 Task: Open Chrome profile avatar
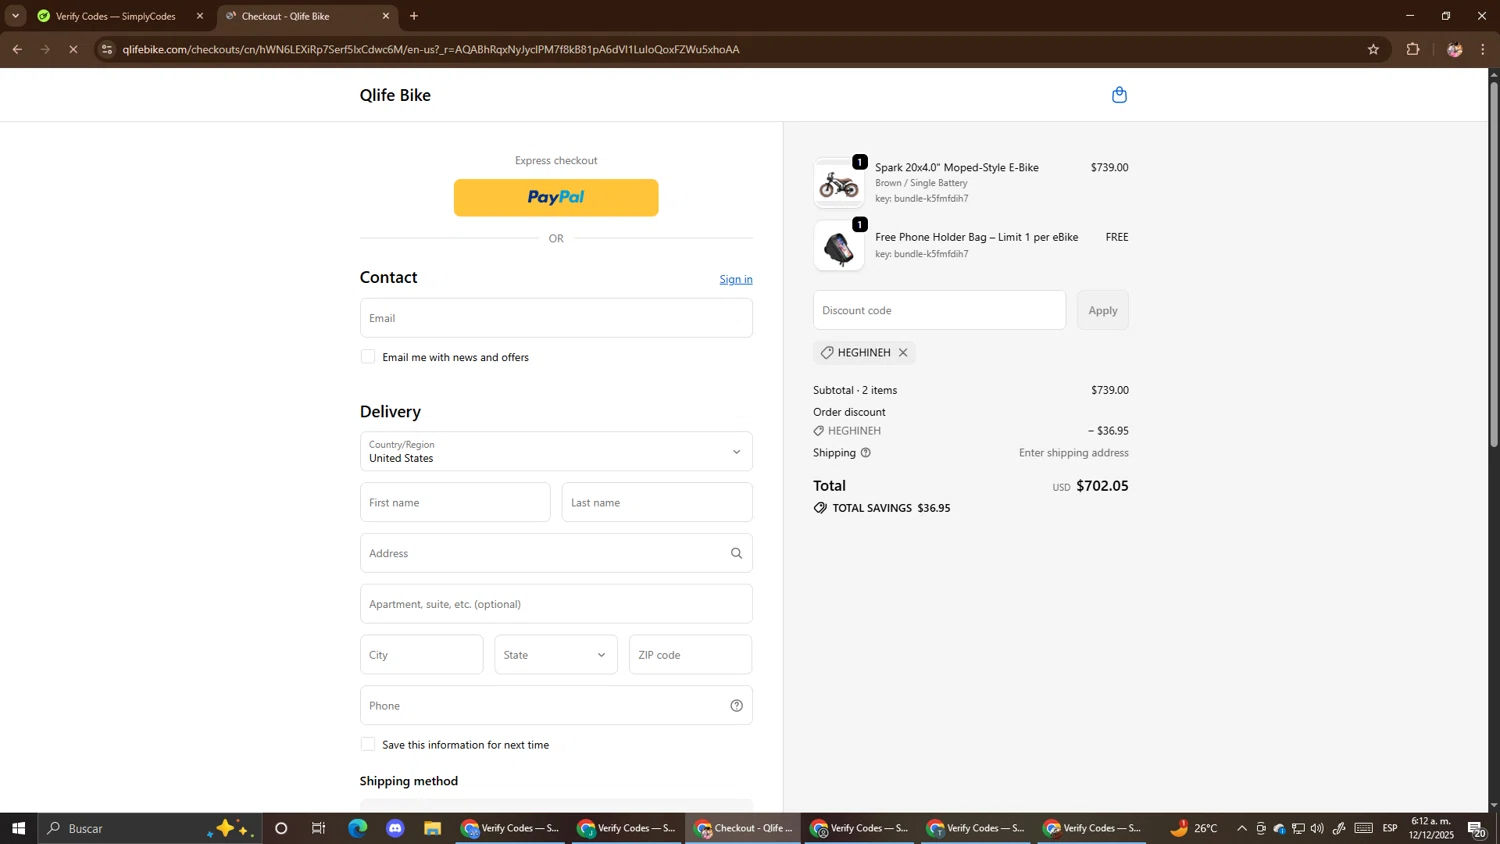(1454, 49)
